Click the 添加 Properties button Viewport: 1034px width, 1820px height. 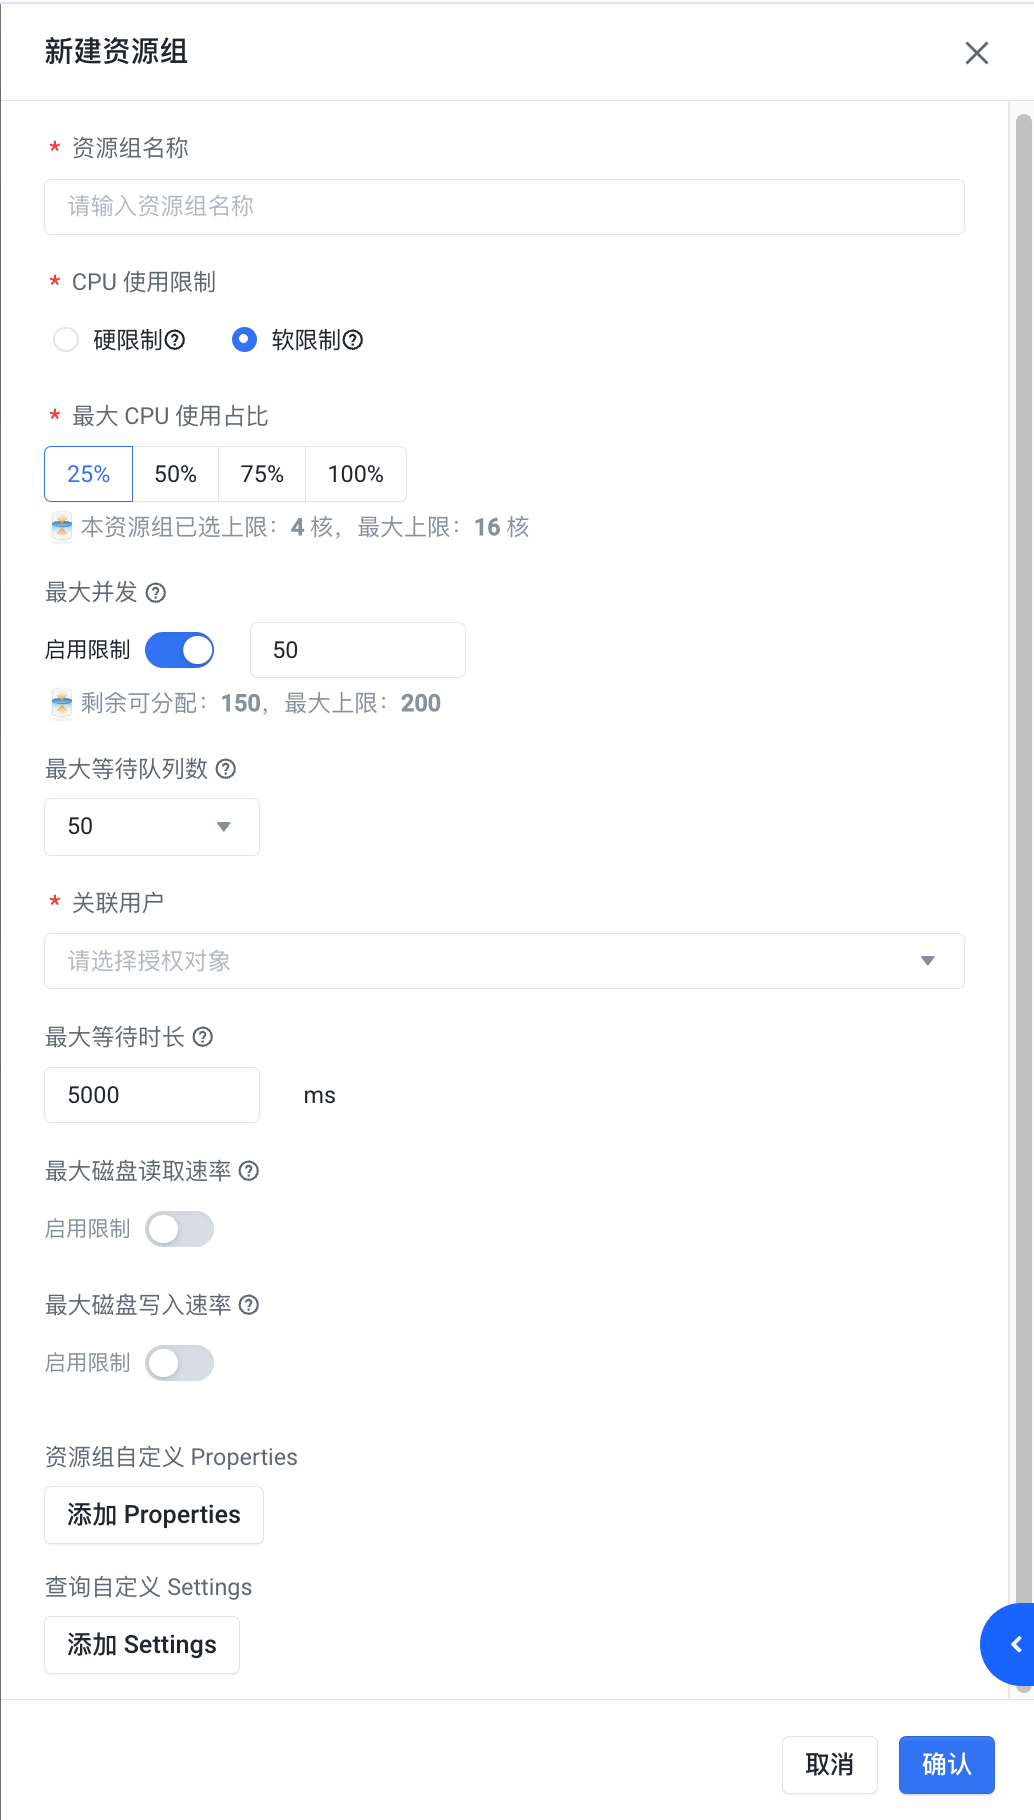(x=154, y=1515)
